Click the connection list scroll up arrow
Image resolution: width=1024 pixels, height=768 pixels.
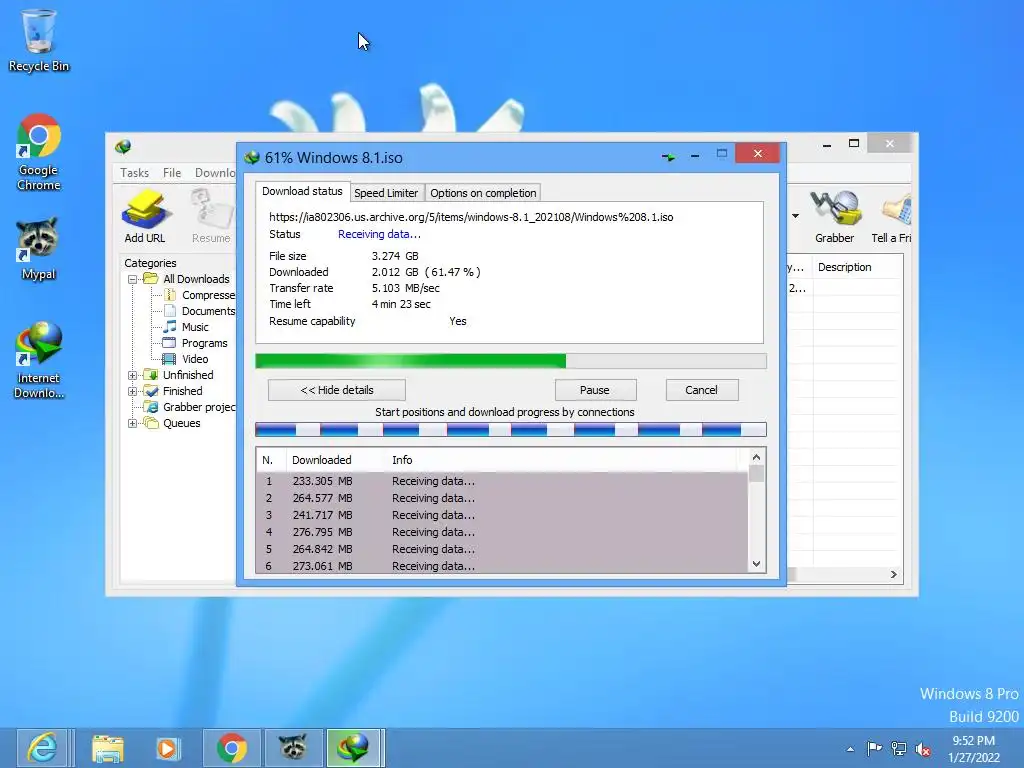point(756,457)
